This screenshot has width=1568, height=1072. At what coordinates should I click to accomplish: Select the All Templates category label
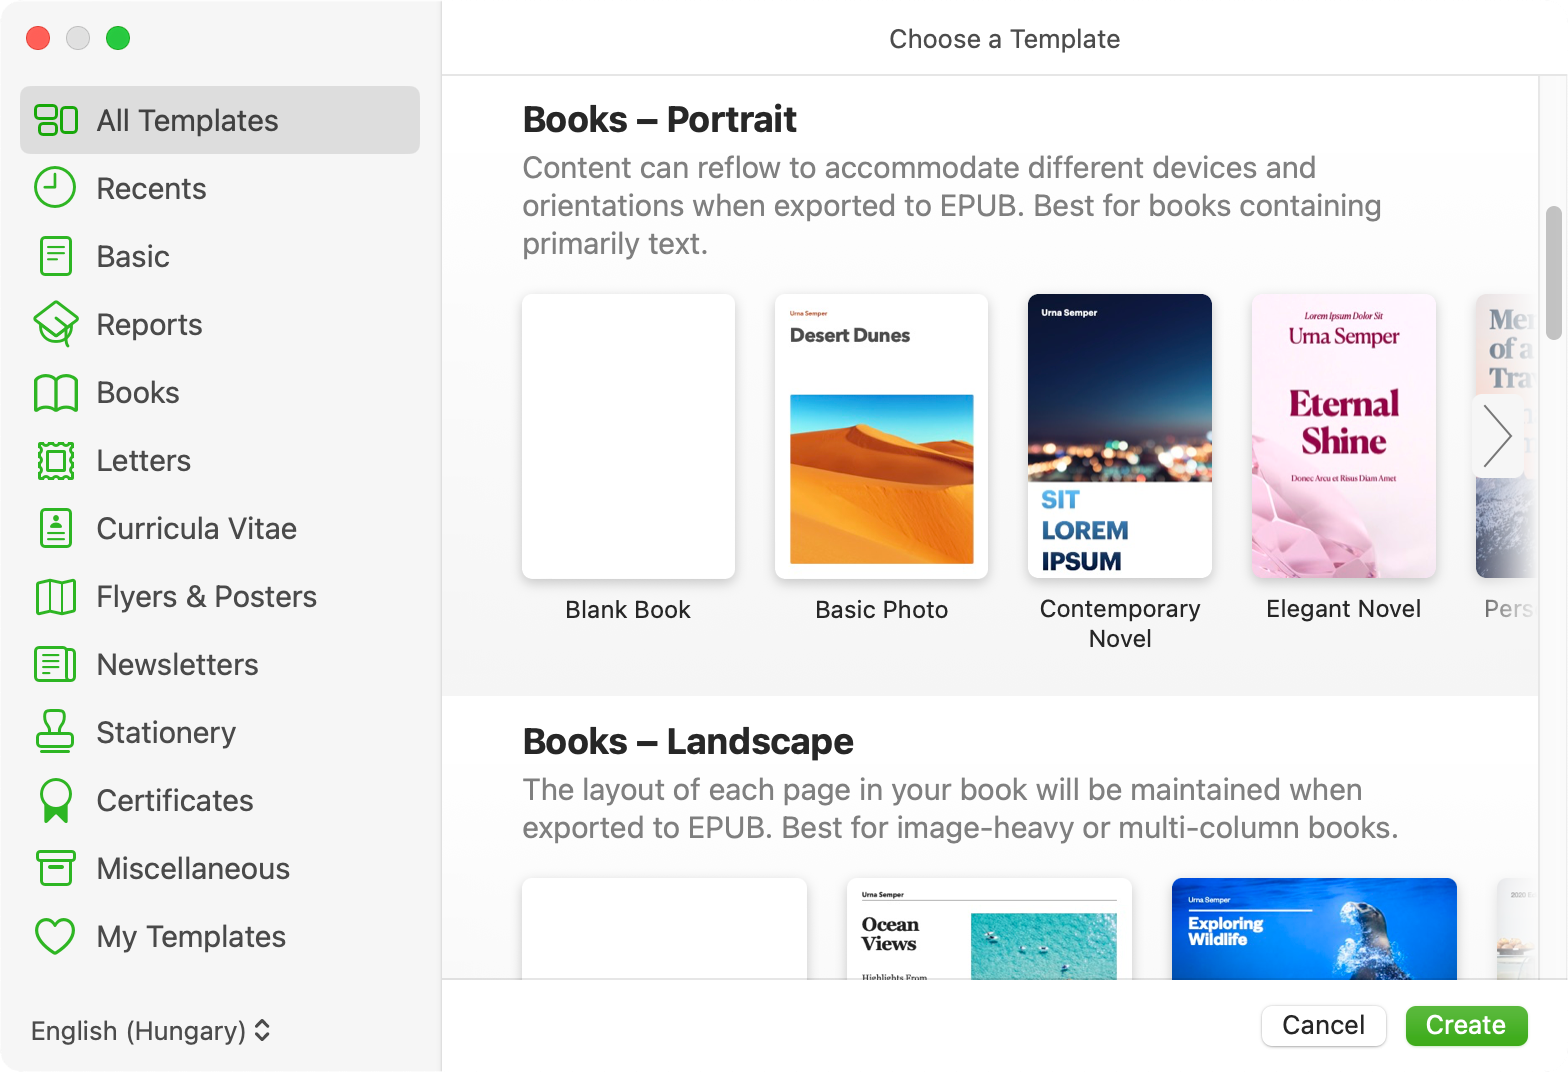[x=187, y=121]
